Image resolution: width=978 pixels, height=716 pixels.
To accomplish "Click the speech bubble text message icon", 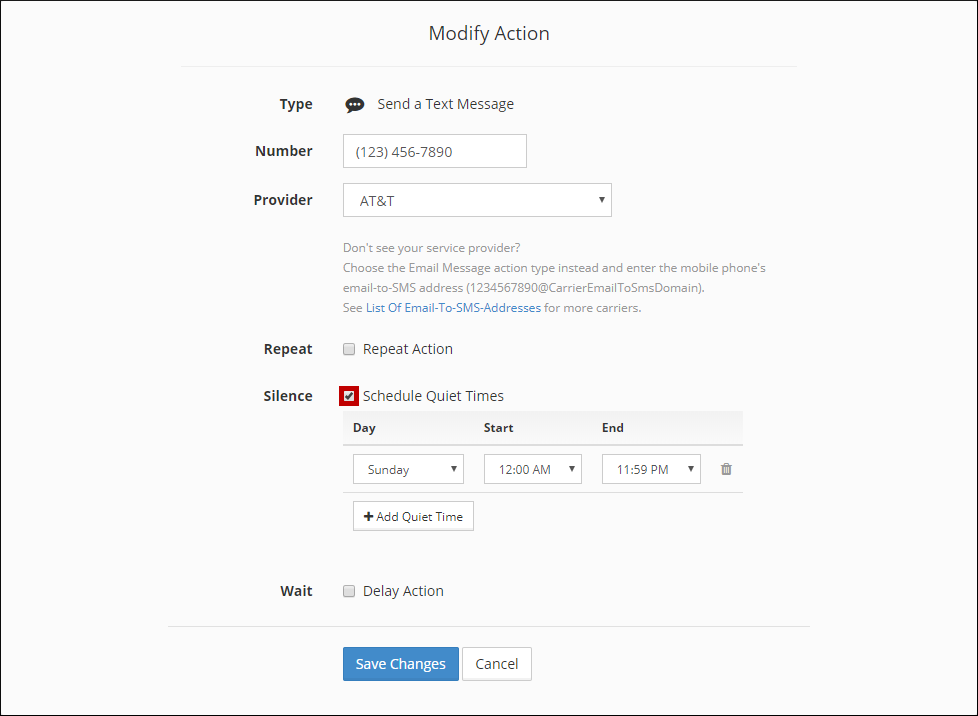I will 354,105.
